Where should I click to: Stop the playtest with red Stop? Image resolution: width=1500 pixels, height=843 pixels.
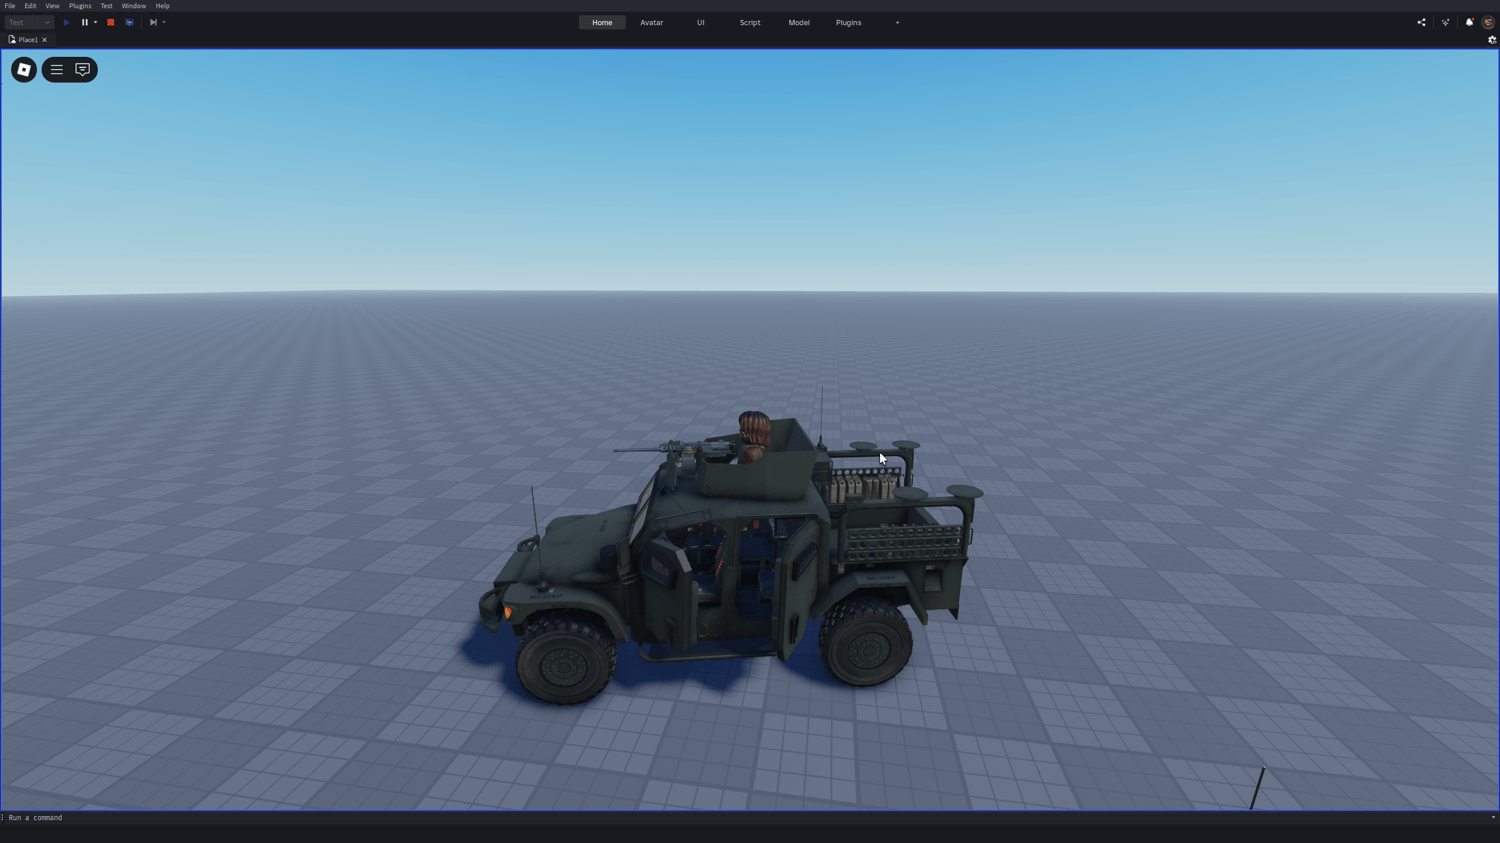pos(111,22)
